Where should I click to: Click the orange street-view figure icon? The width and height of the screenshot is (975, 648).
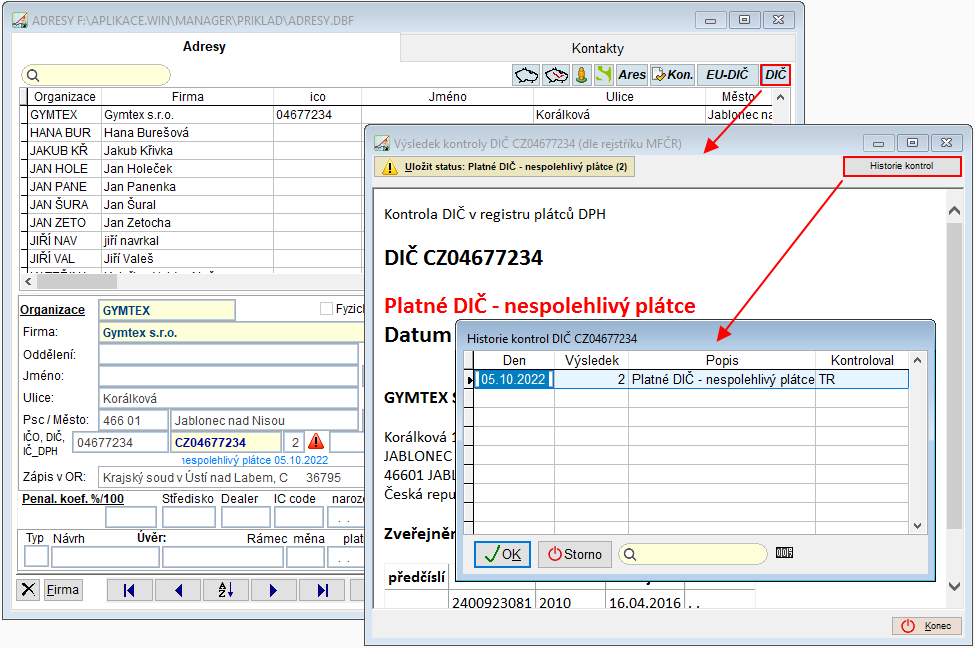coord(581,75)
